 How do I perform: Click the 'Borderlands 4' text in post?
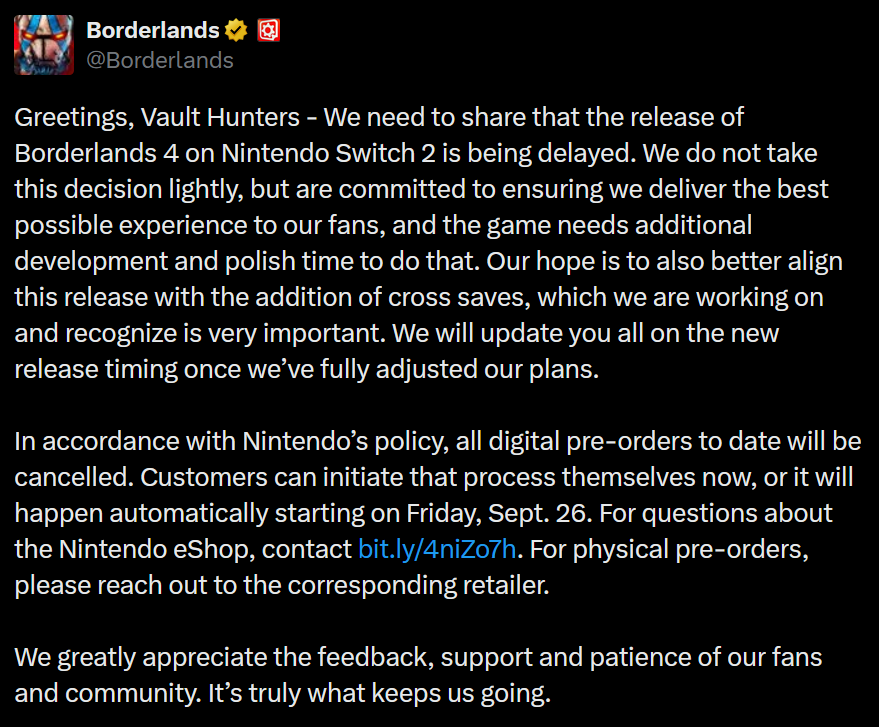[x=96, y=154]
